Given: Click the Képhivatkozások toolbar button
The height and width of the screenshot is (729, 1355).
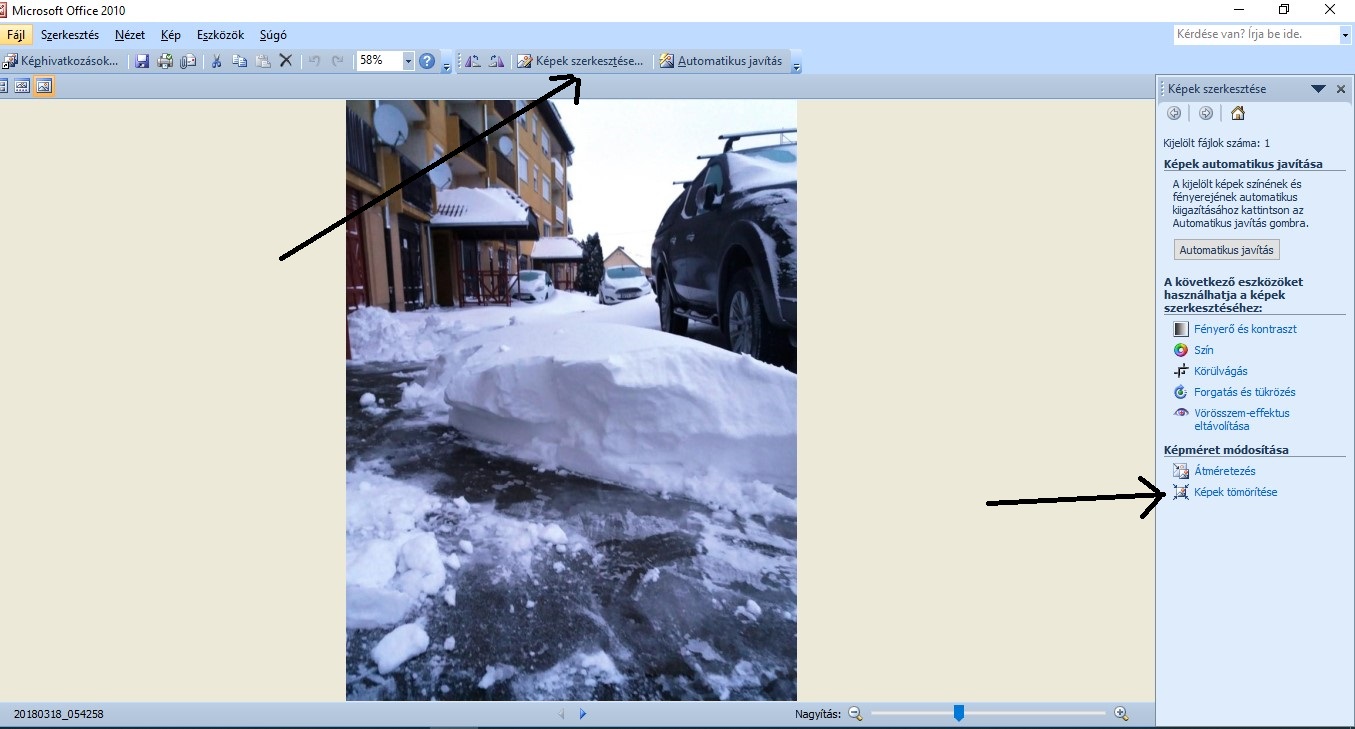Looking at the screenshot, I should [x=62, y=61].
